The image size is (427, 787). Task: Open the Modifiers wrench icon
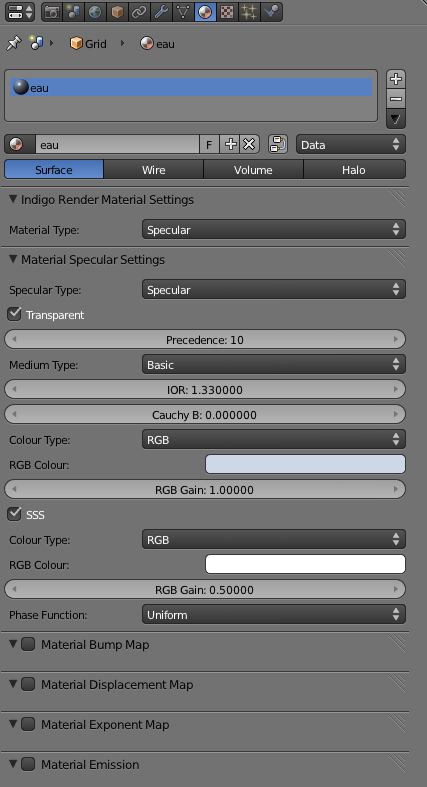click(x=161, y=12)
